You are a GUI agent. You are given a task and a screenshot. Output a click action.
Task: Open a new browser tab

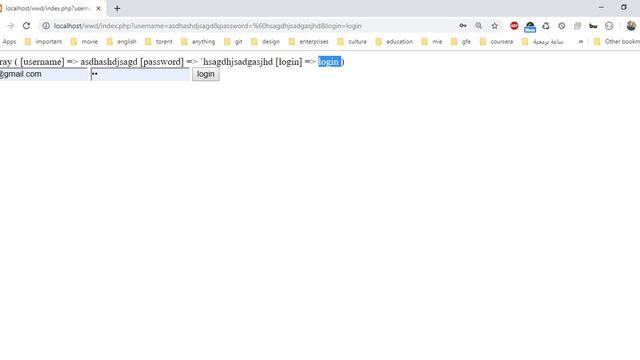117,8
